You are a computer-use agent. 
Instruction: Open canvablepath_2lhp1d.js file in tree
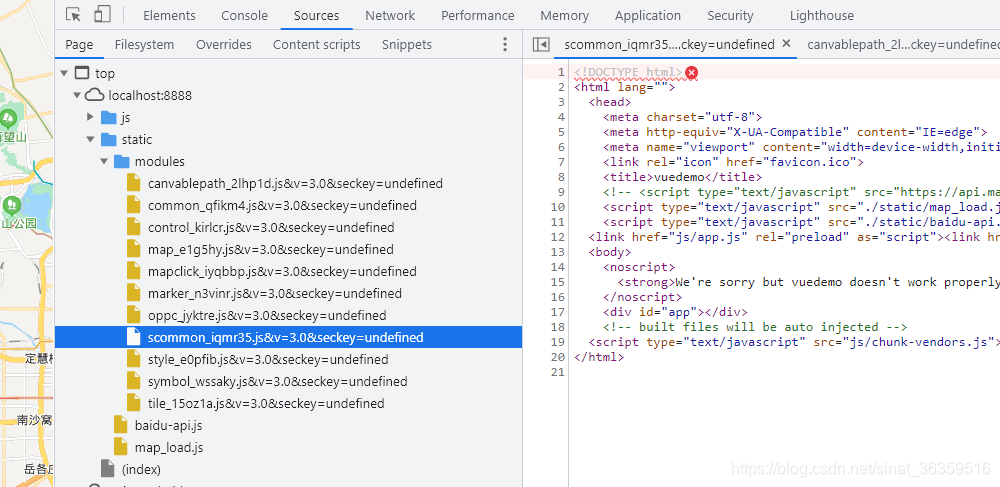click(x=295, y=184)
